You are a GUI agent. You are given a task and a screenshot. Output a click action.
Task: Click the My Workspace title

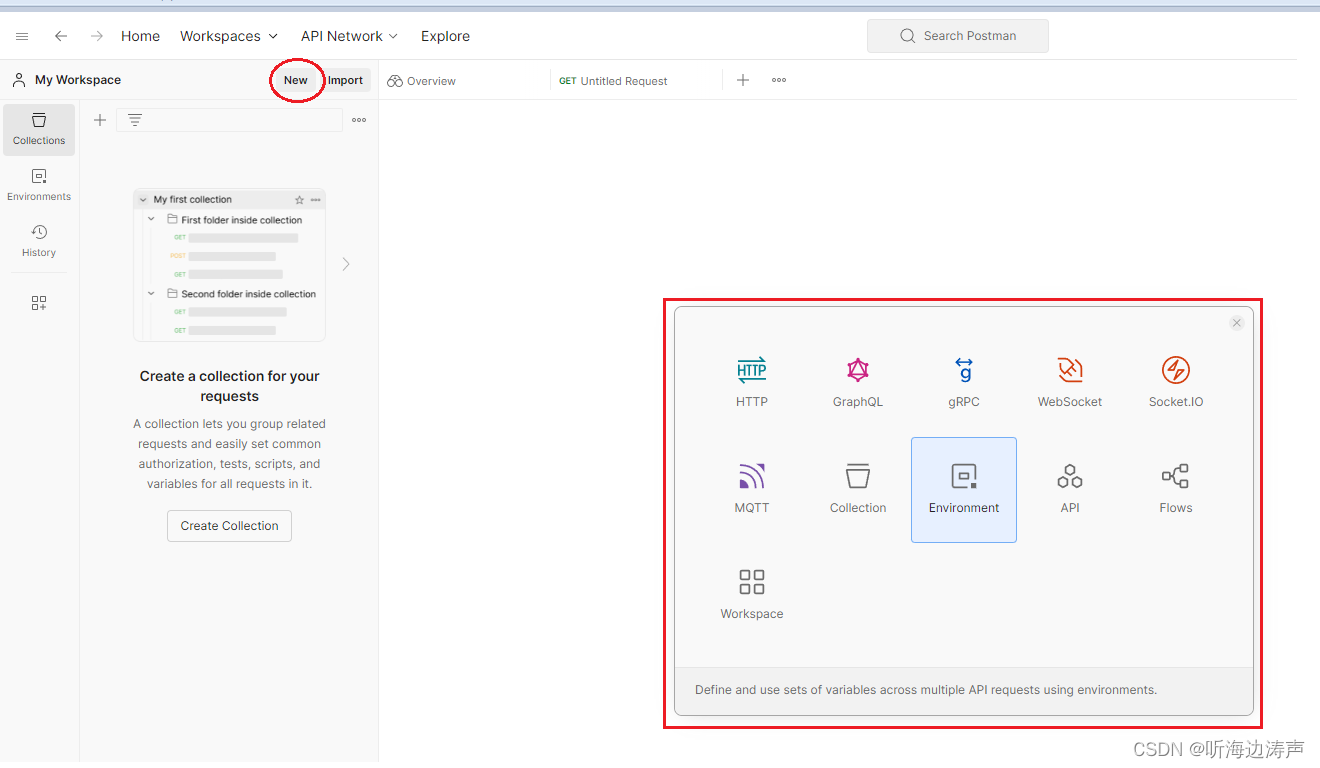click(x=78, y=80)
